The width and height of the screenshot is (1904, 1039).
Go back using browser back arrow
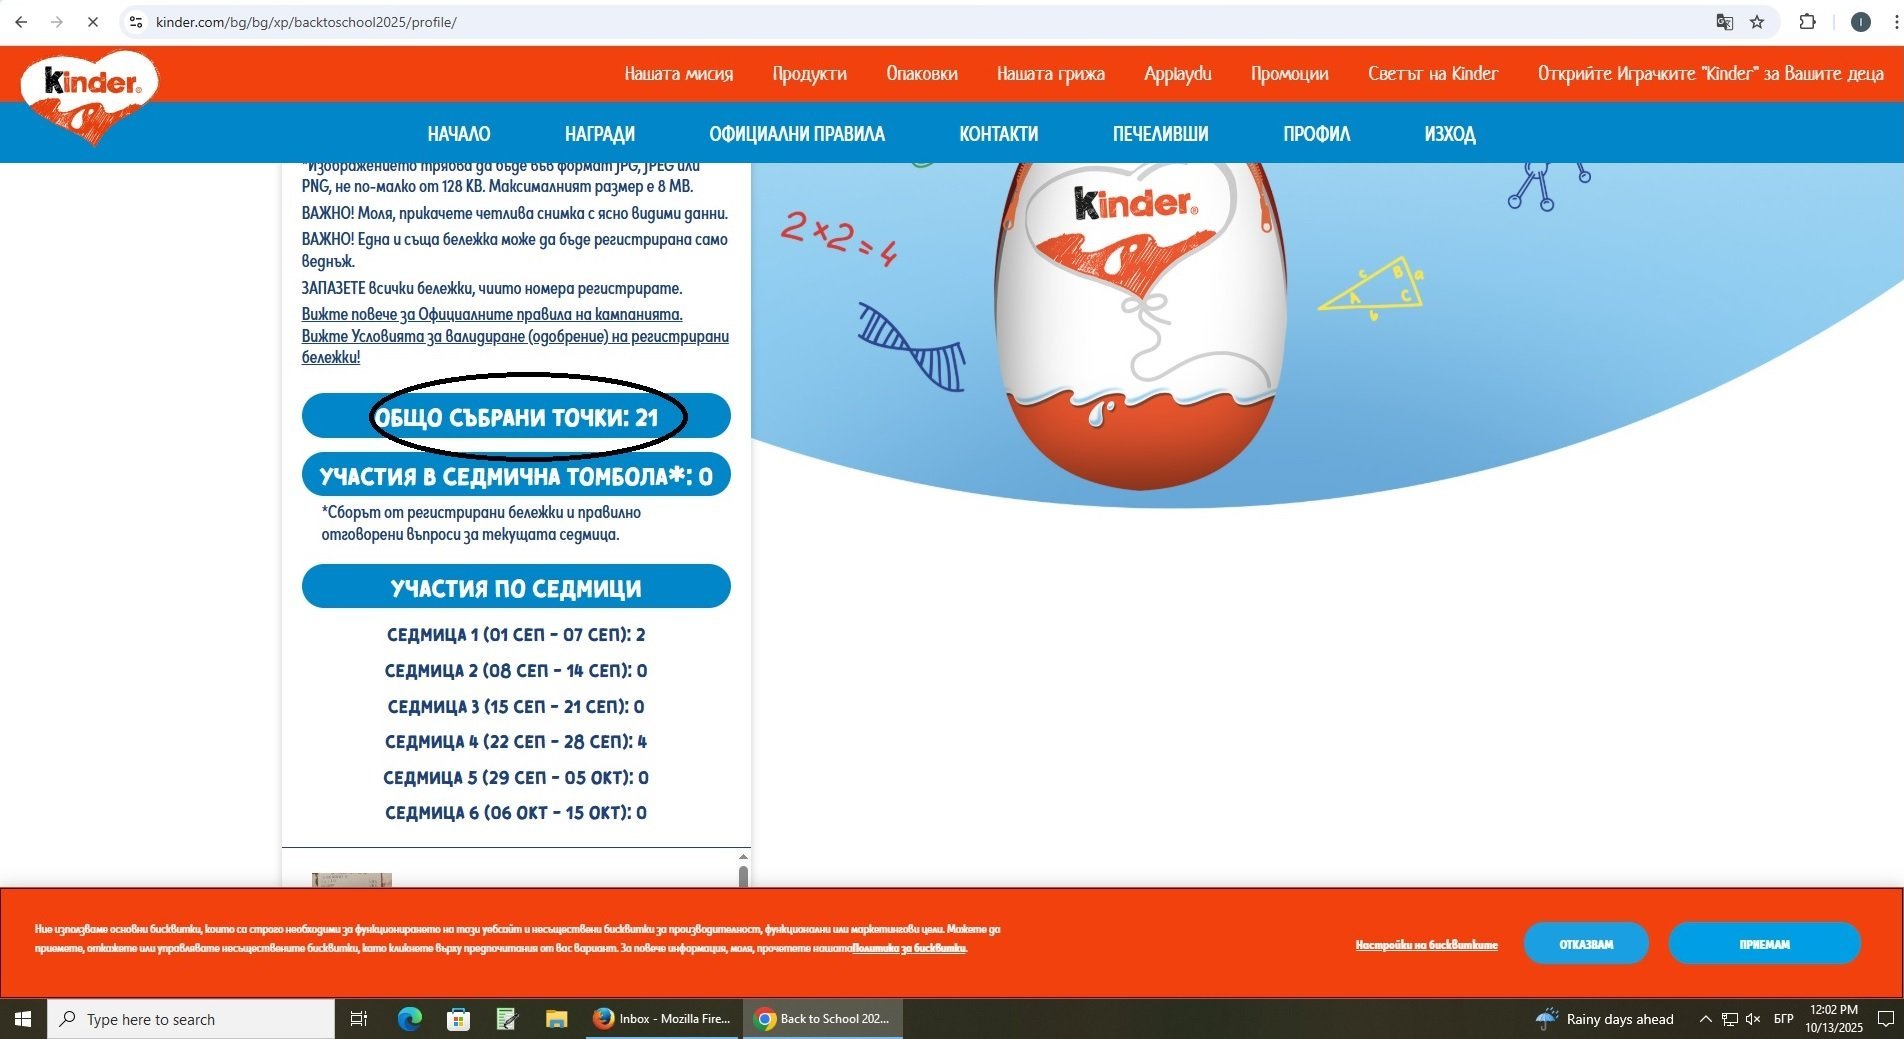click(21, 22)
